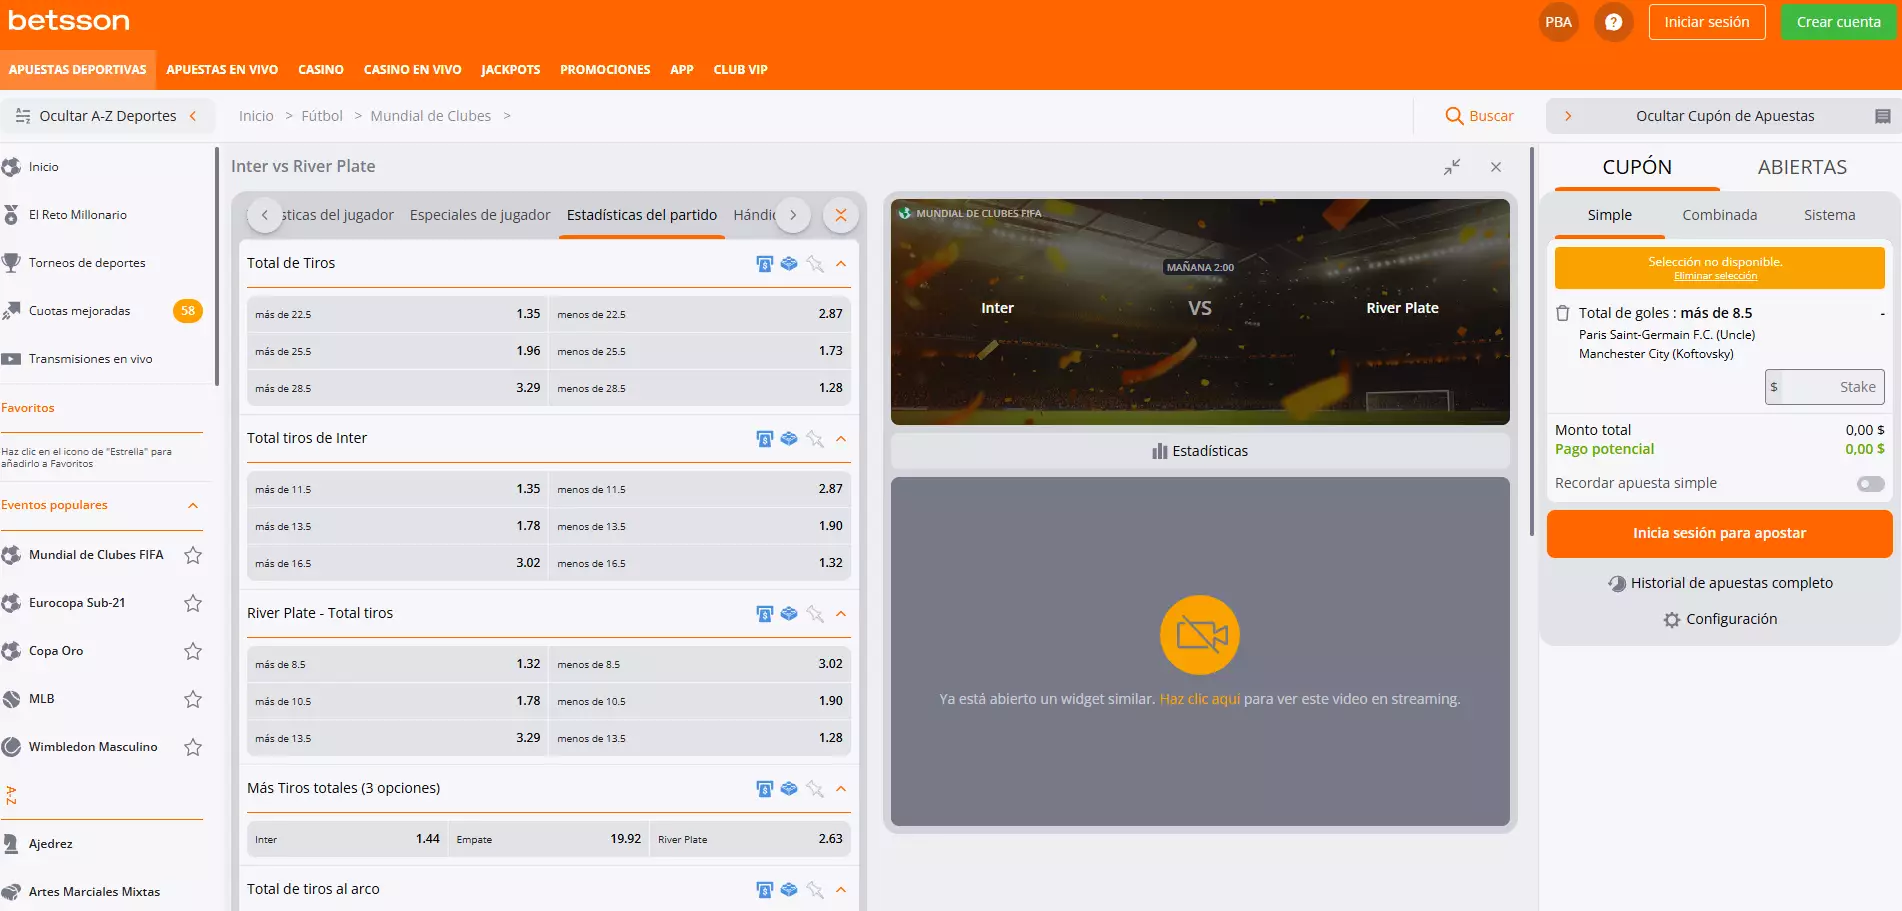The image size is (1902, 911).
Task: Open the CASINO menu item
Action: coord(320,70)
